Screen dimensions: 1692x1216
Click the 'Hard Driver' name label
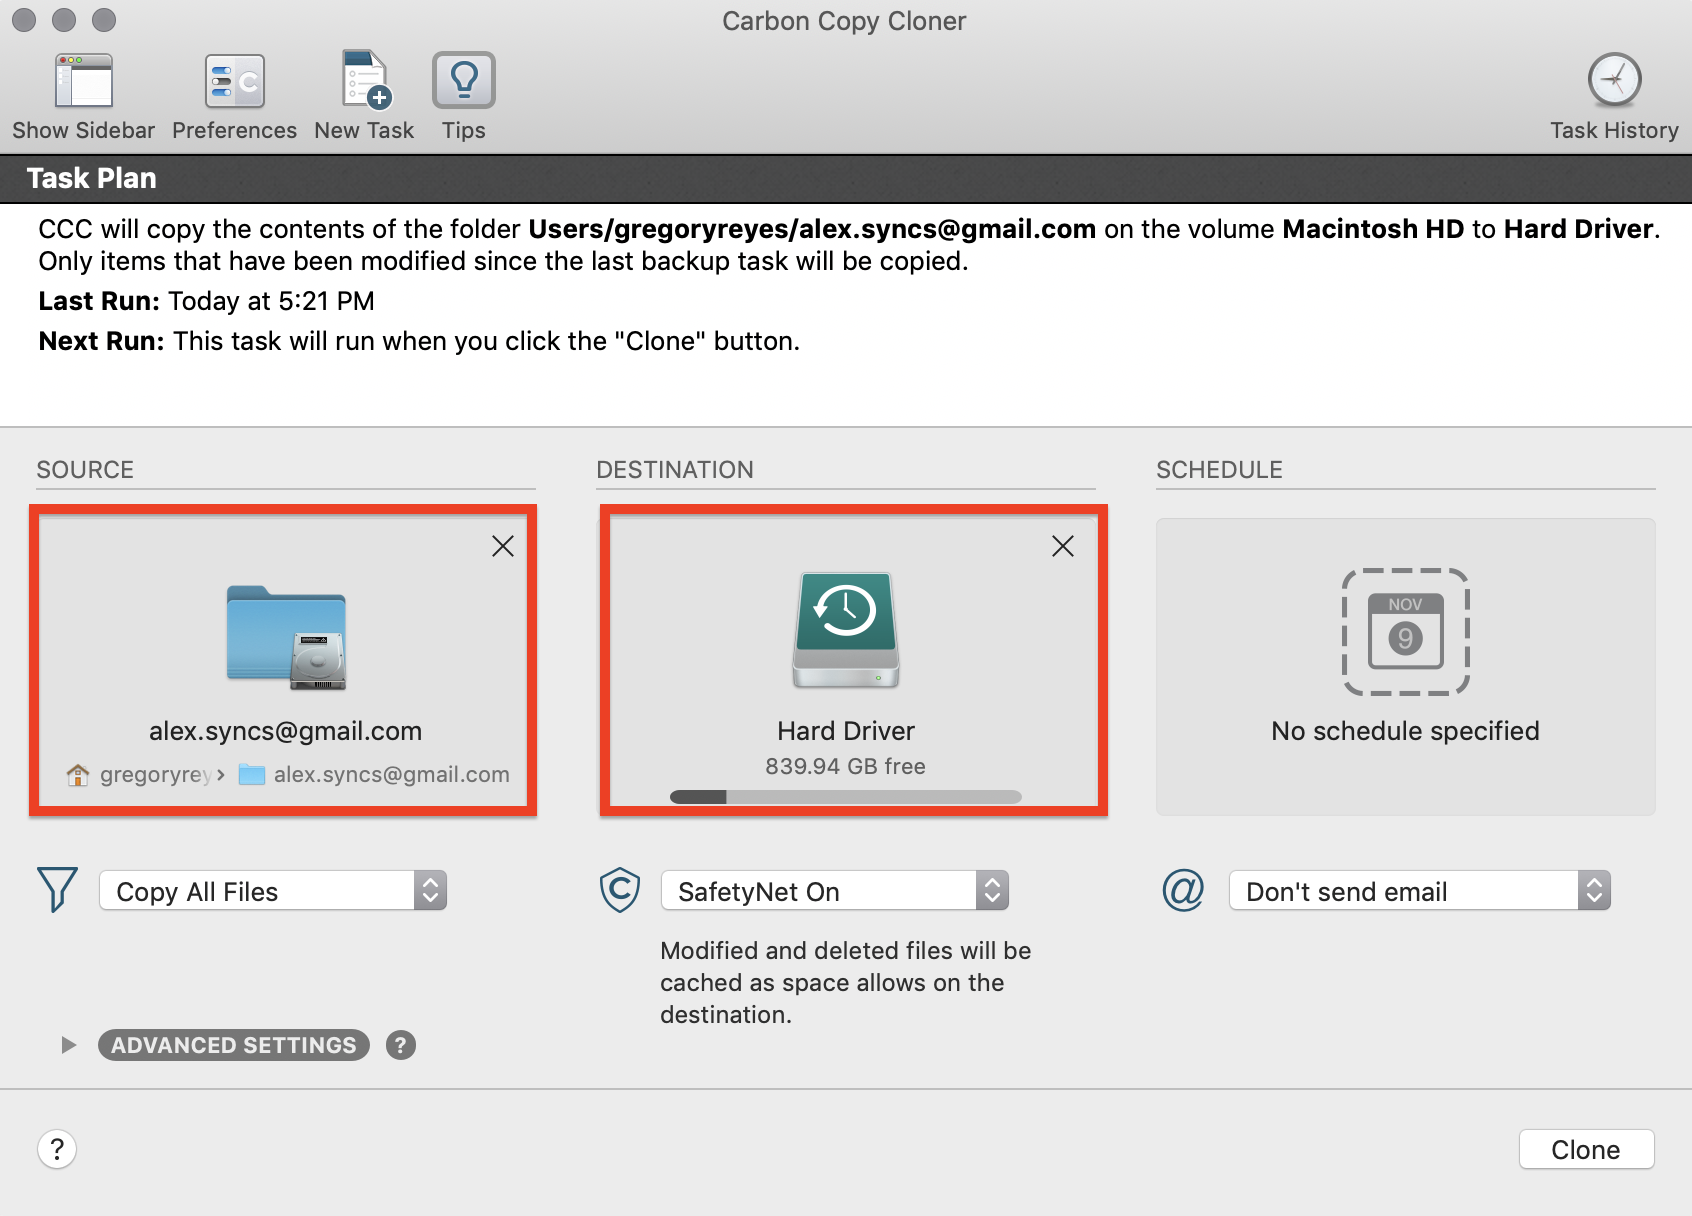pyautogui.click(x=846, y=731)
